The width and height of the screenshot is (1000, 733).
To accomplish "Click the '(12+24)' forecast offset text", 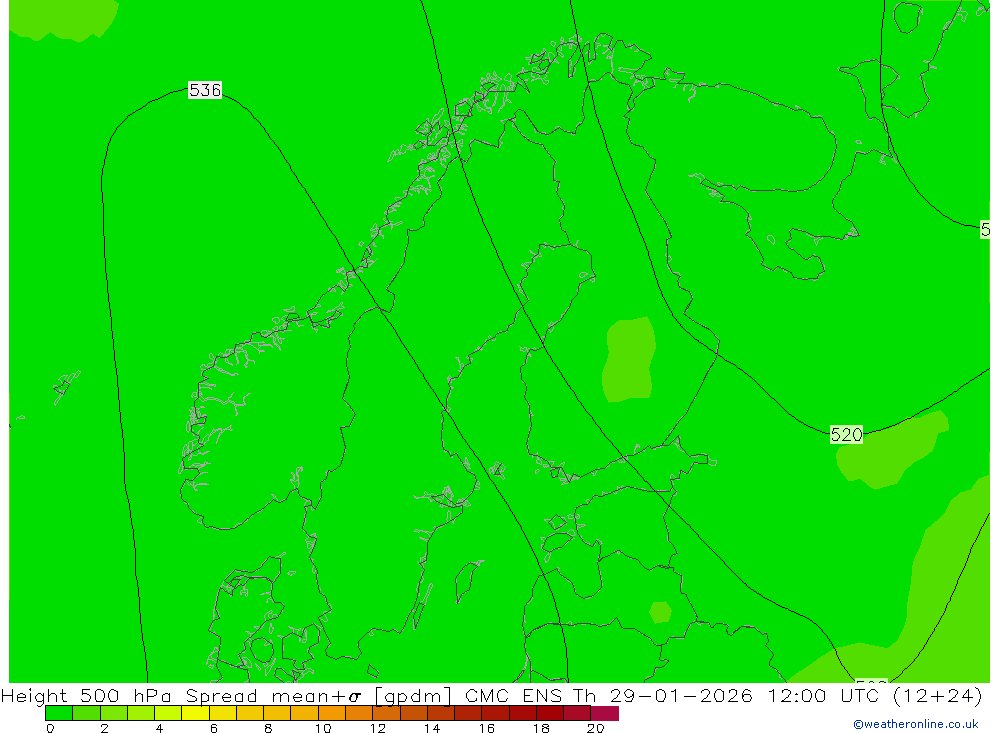I will [x=938, y=695].
